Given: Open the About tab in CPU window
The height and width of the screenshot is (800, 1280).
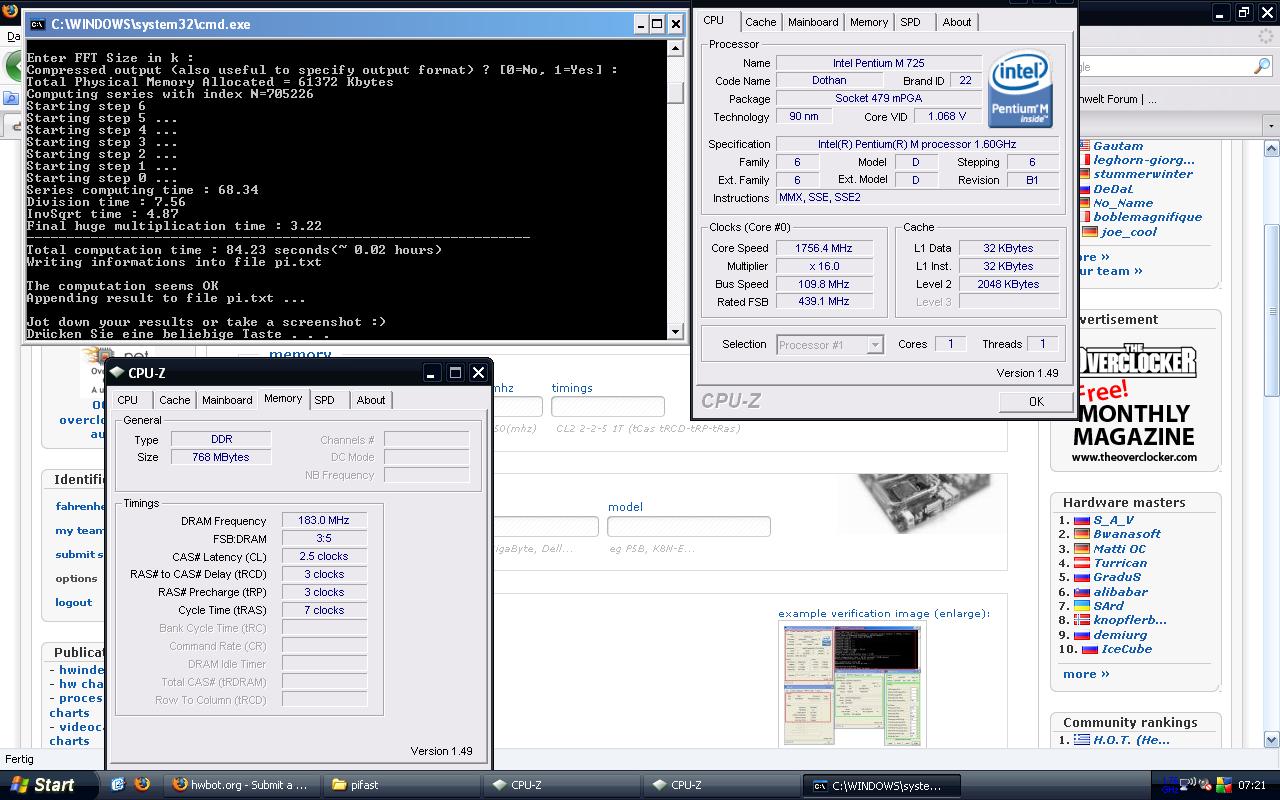Looking at the screenshot, I should (957, 22).
